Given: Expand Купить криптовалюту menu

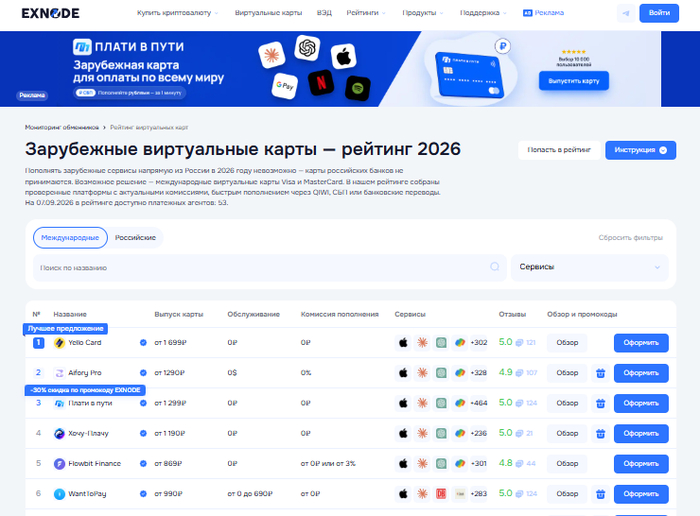Looking at the screenshot, I should tap(178, 13).
